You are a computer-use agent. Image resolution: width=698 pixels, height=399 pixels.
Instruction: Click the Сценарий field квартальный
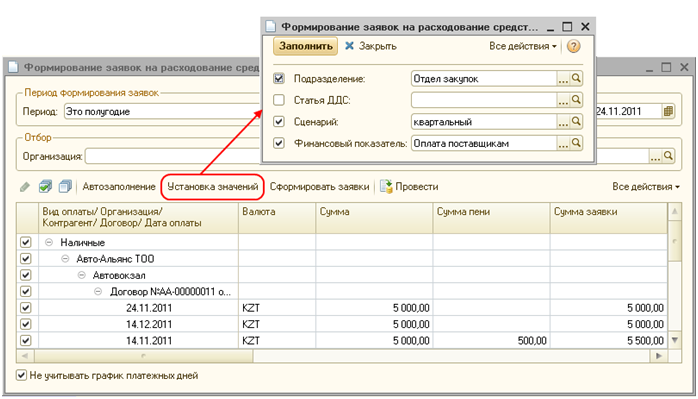(484, 122)
